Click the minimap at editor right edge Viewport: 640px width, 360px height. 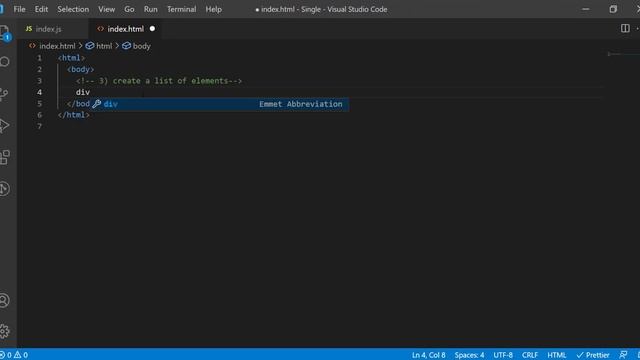pos(622,54)
